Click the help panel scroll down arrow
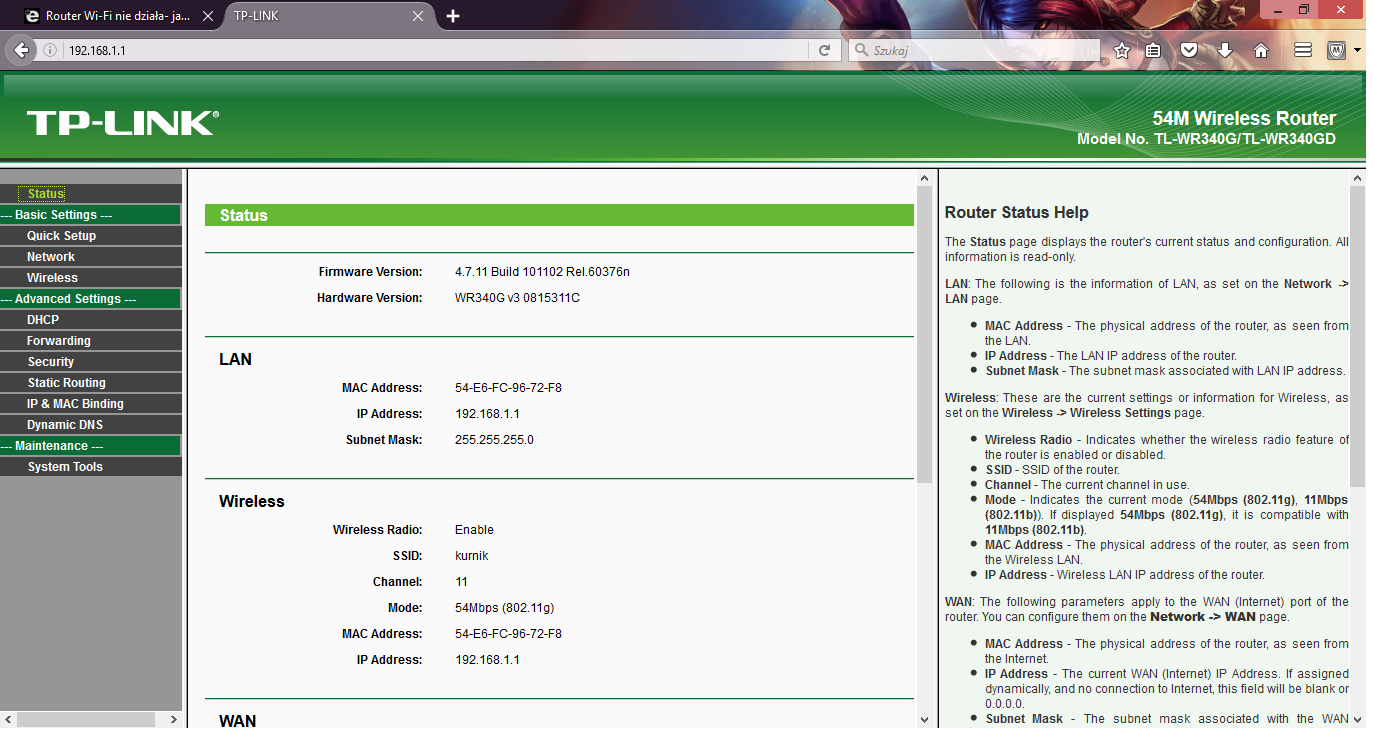This screenshot has height=752, width=1374. pyautogui.click(x=1357, y=718)
